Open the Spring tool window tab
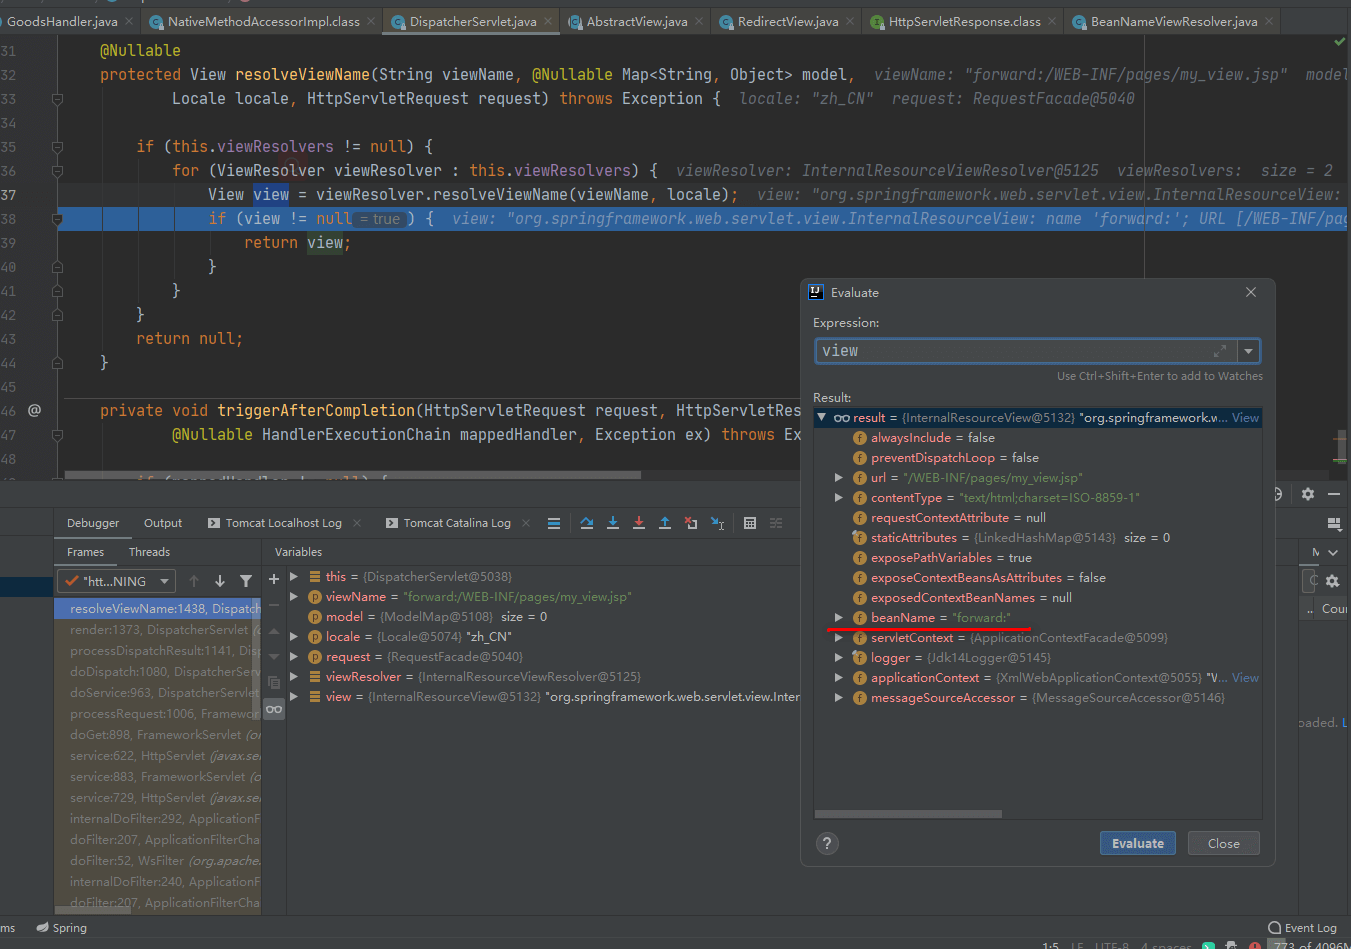The width and height of the screenshot is (1351, 949). pos(62,928)
